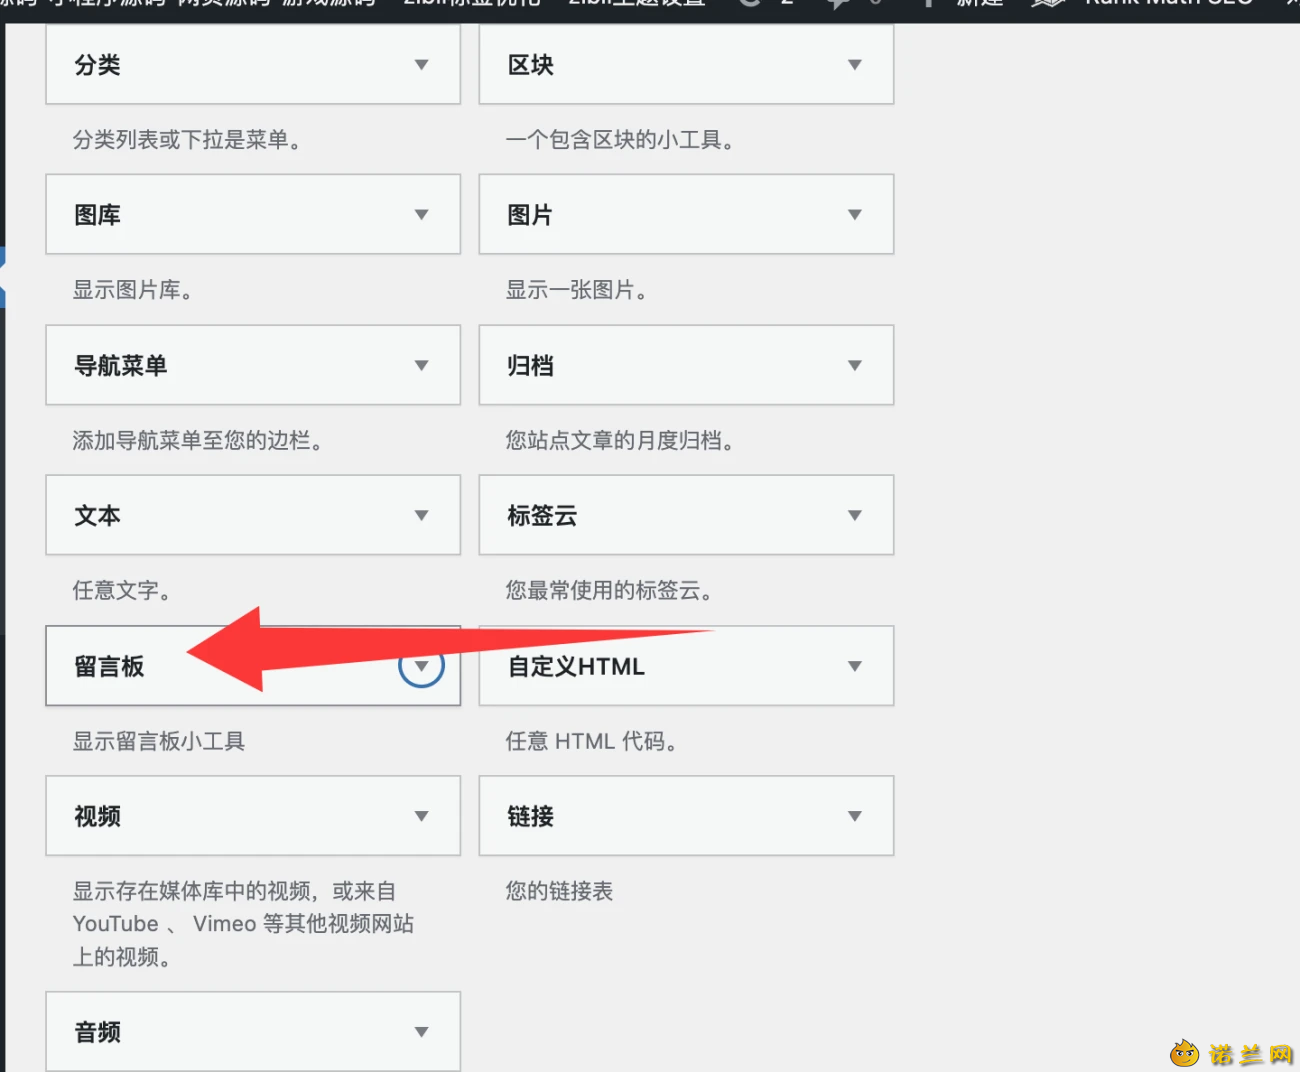1300x1072 pixels.
Task: Expand the 区块 widget dropdown arrow
Action: pyautogui.click(x=855, y=65)
